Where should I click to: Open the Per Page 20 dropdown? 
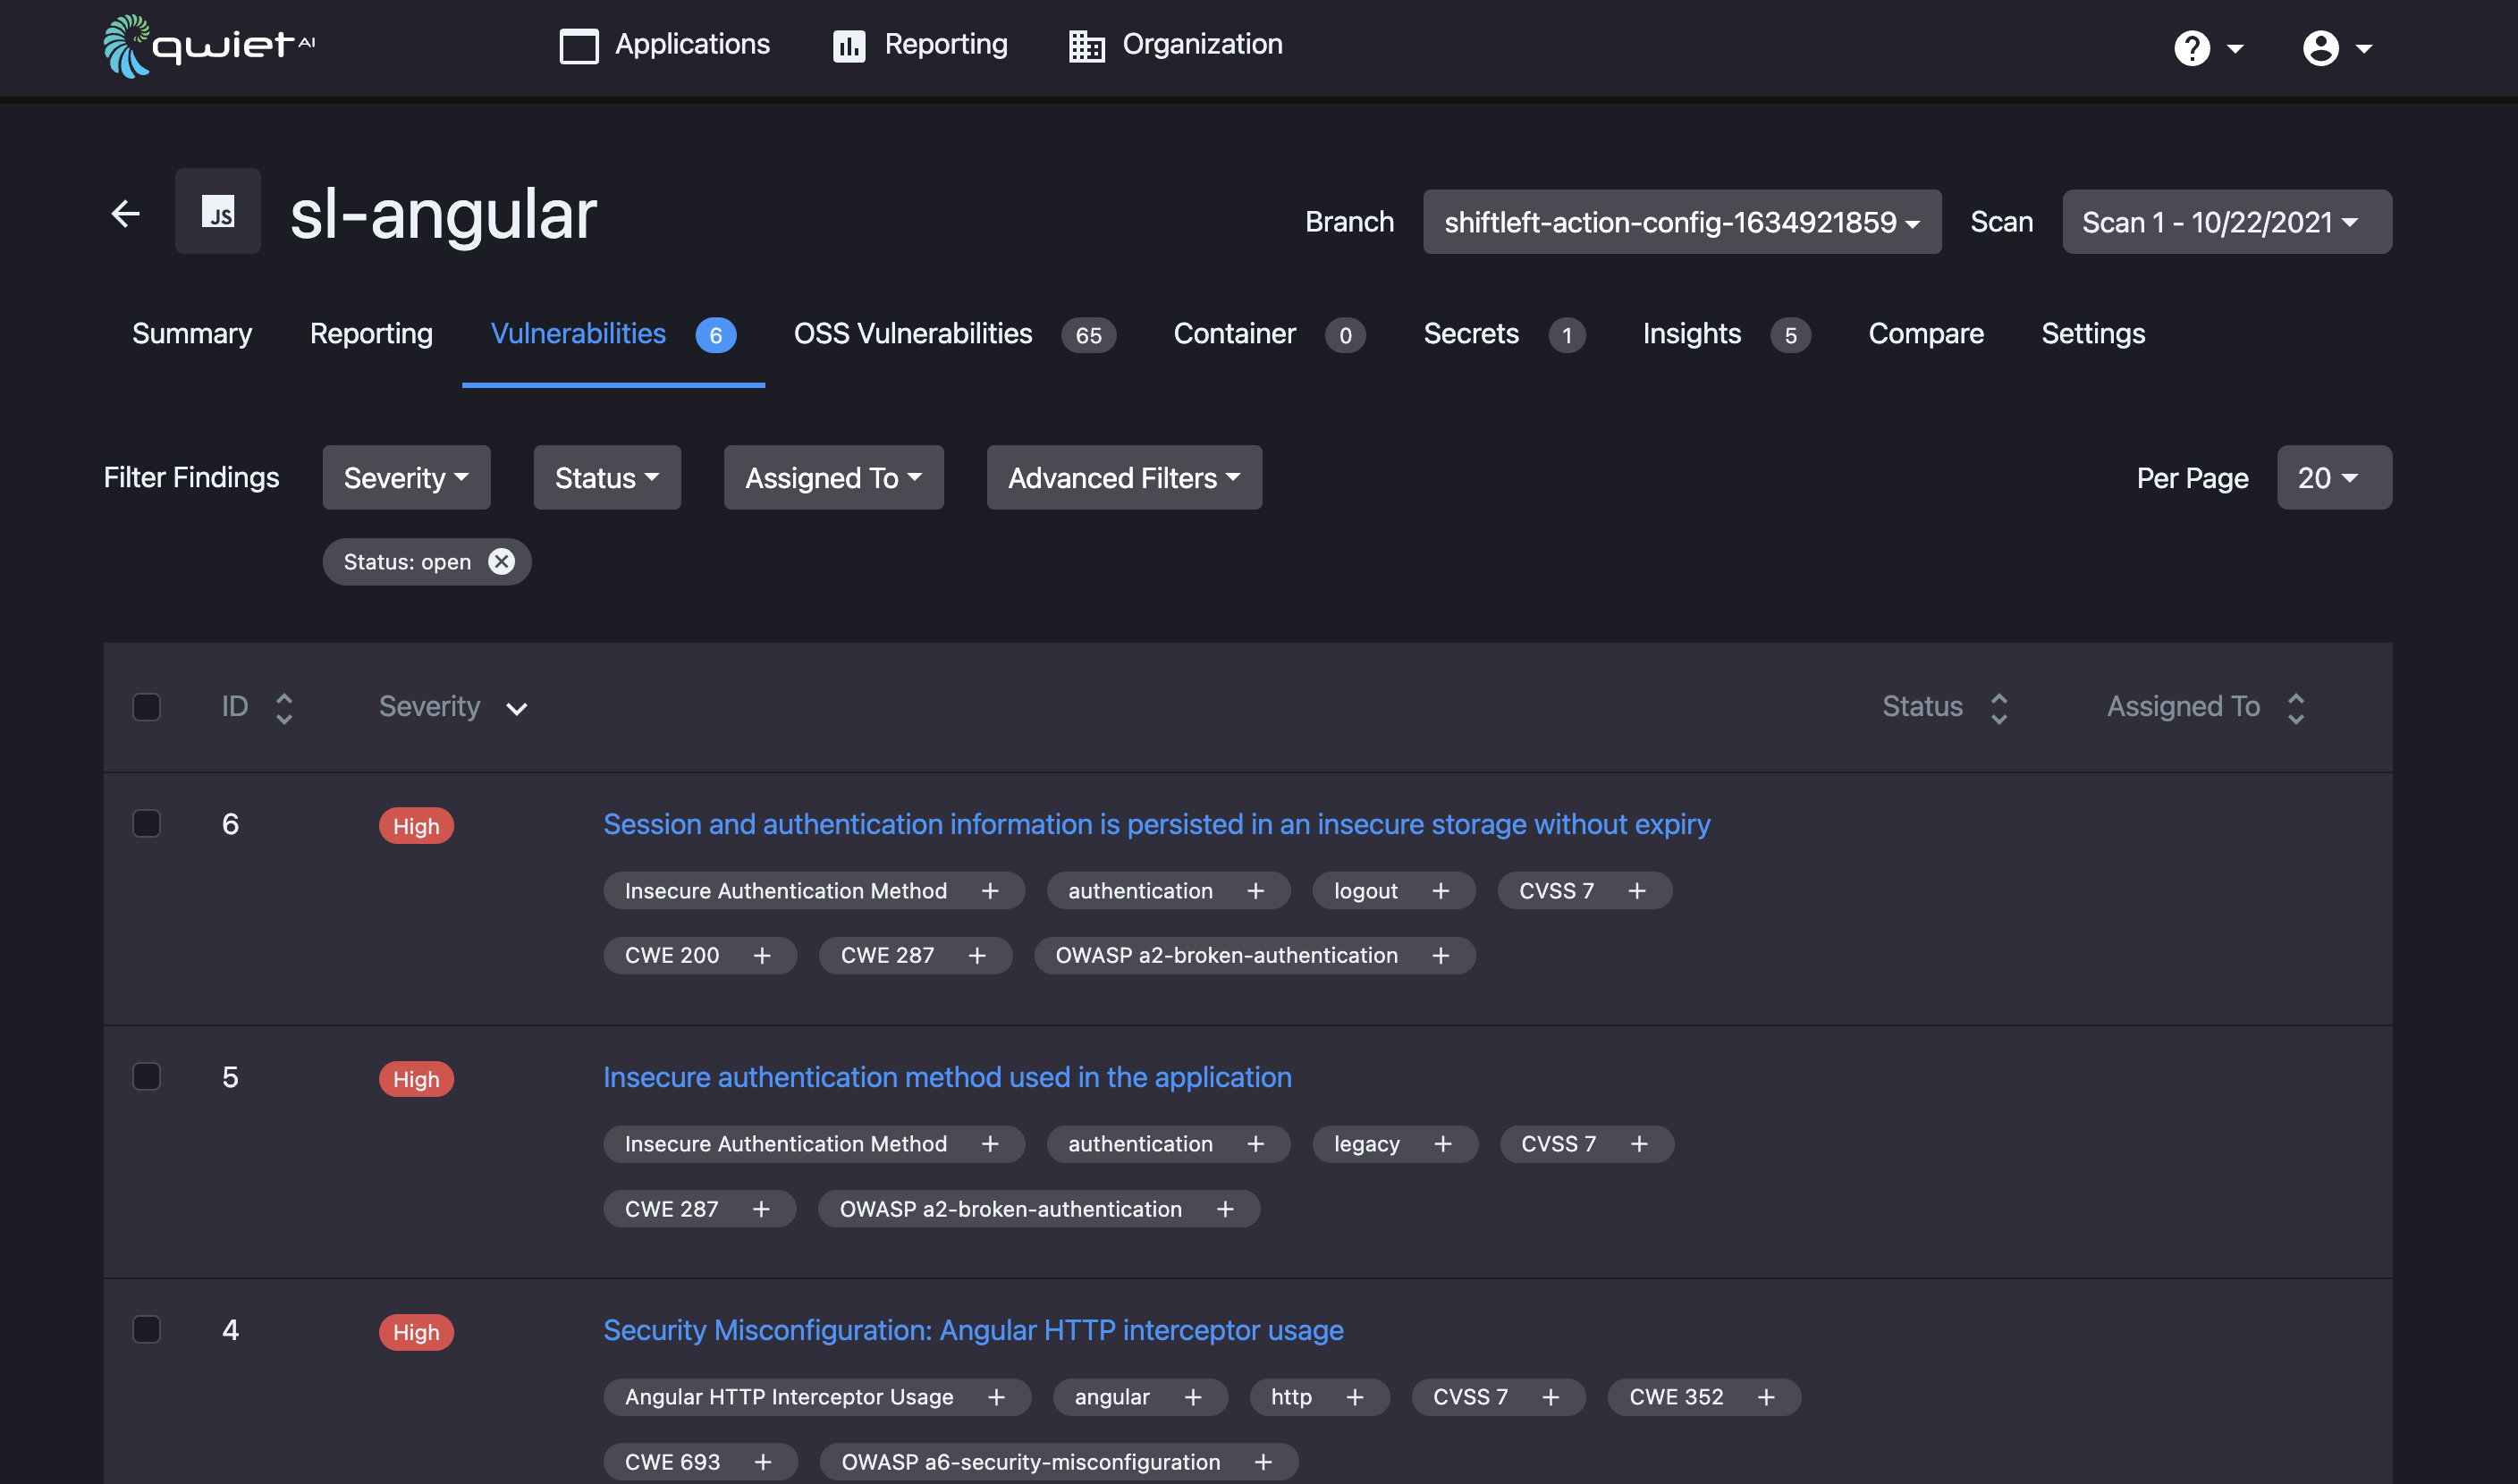point(2334,478)
